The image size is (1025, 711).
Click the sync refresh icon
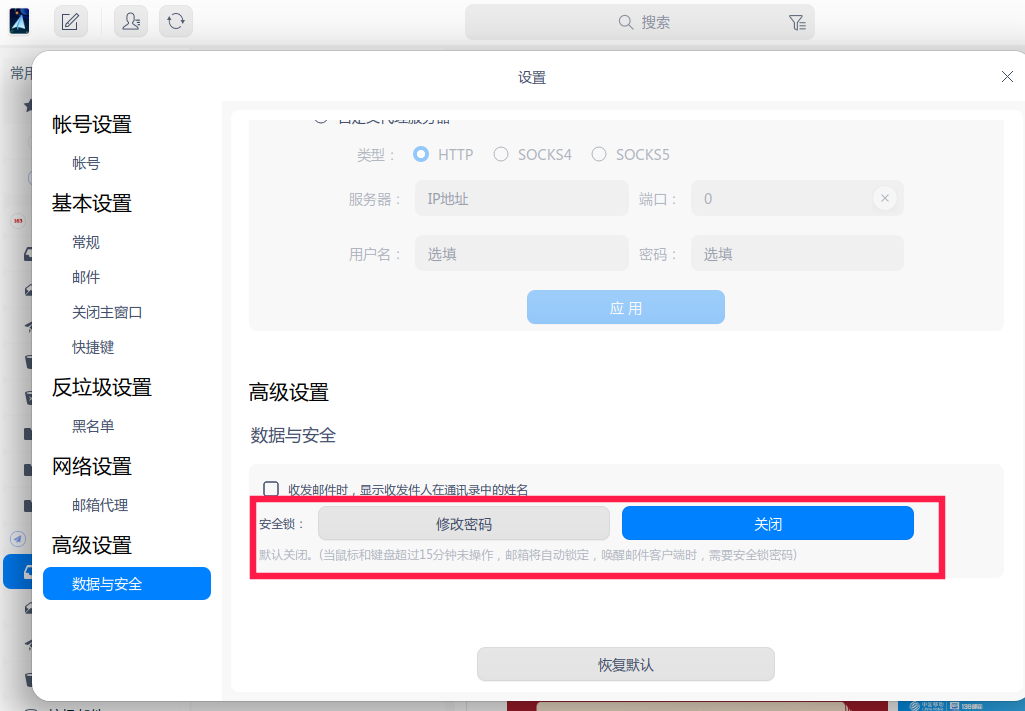point(176,22)
